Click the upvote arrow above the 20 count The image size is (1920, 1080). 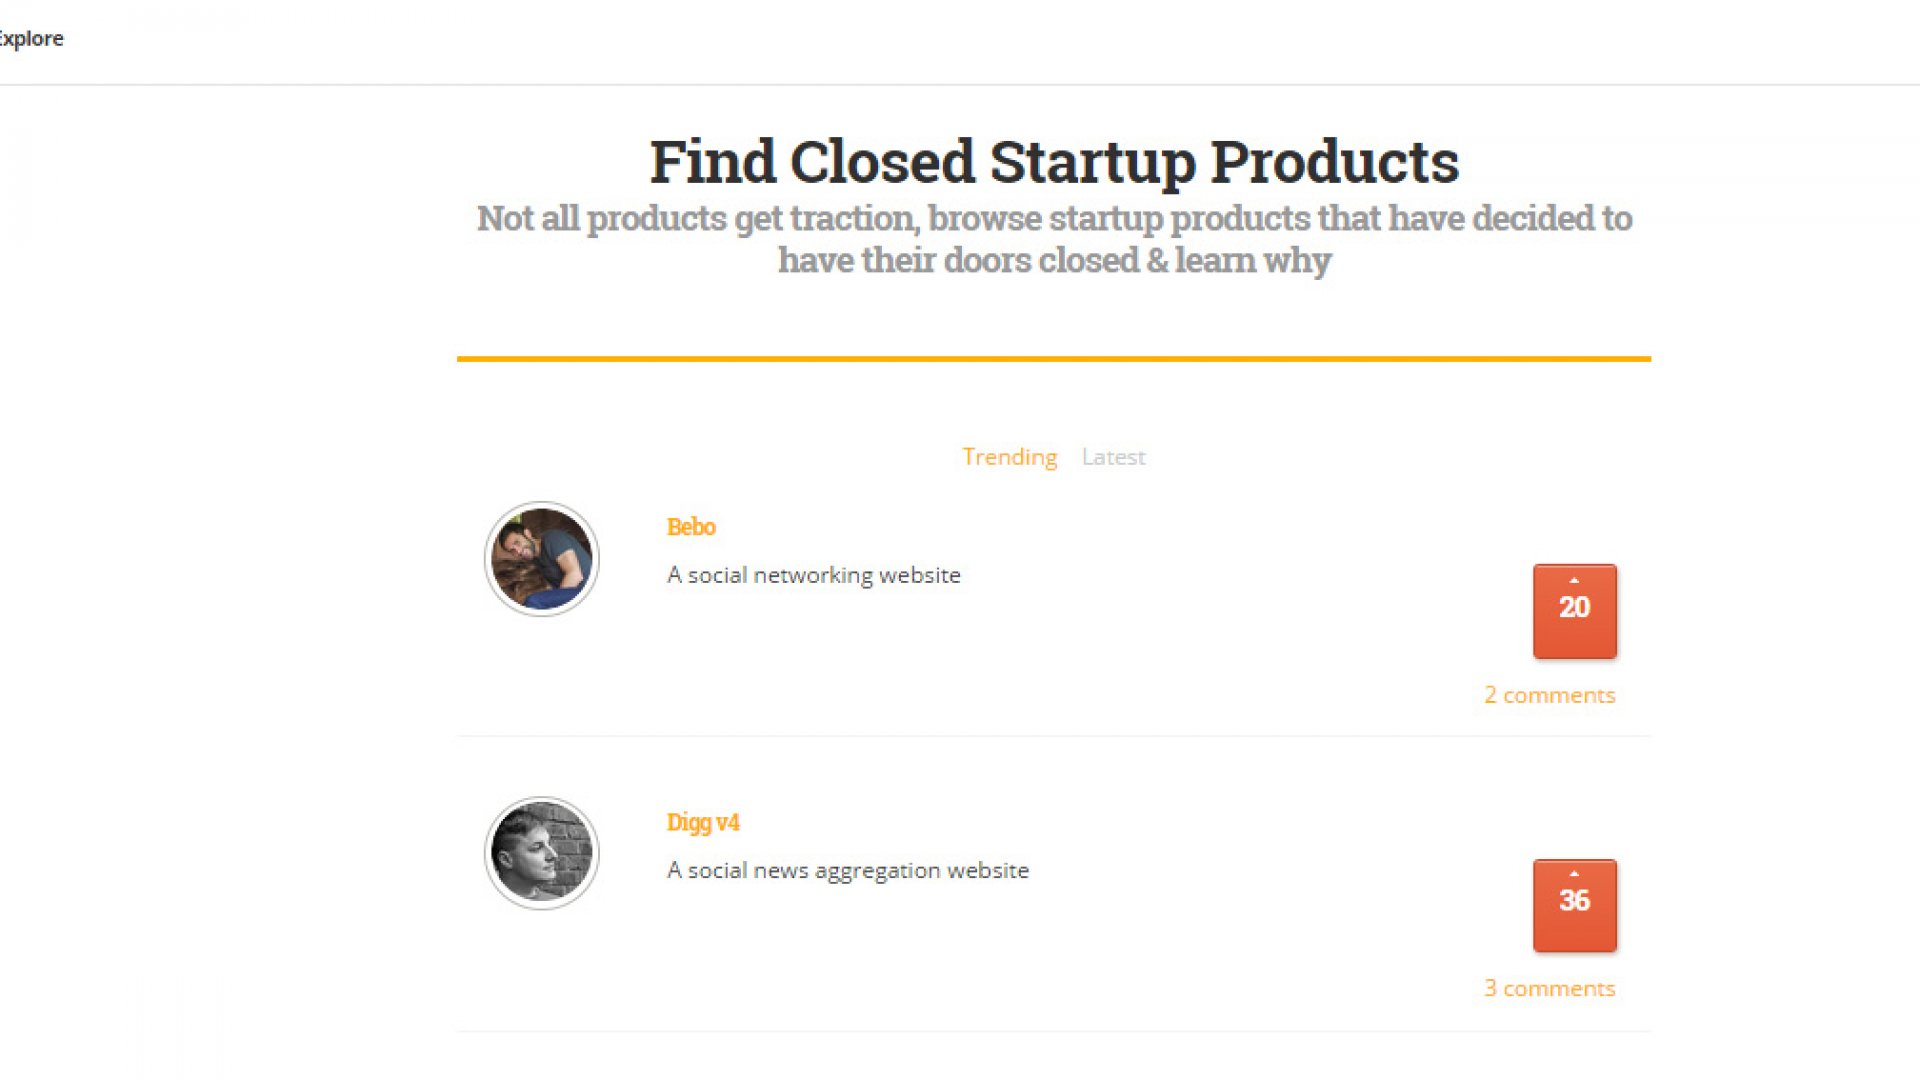pyautogui.click(x=1574, y=578)
